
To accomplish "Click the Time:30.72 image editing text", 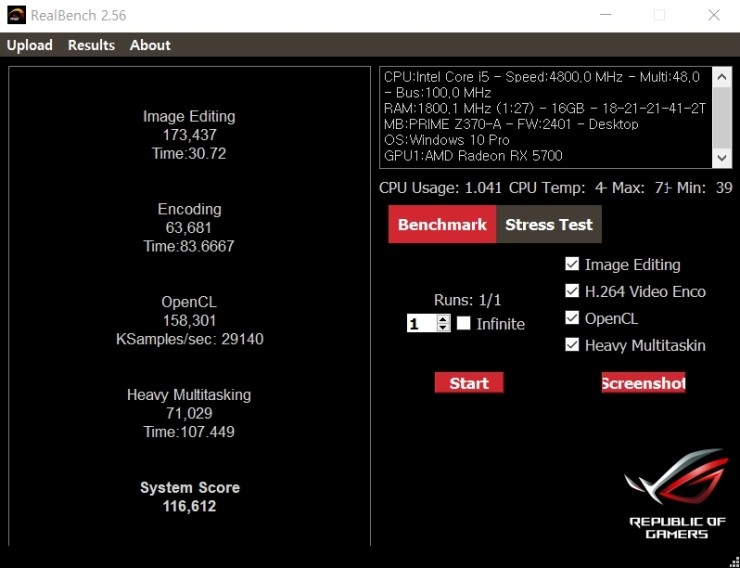I will [x=189, y=154].
